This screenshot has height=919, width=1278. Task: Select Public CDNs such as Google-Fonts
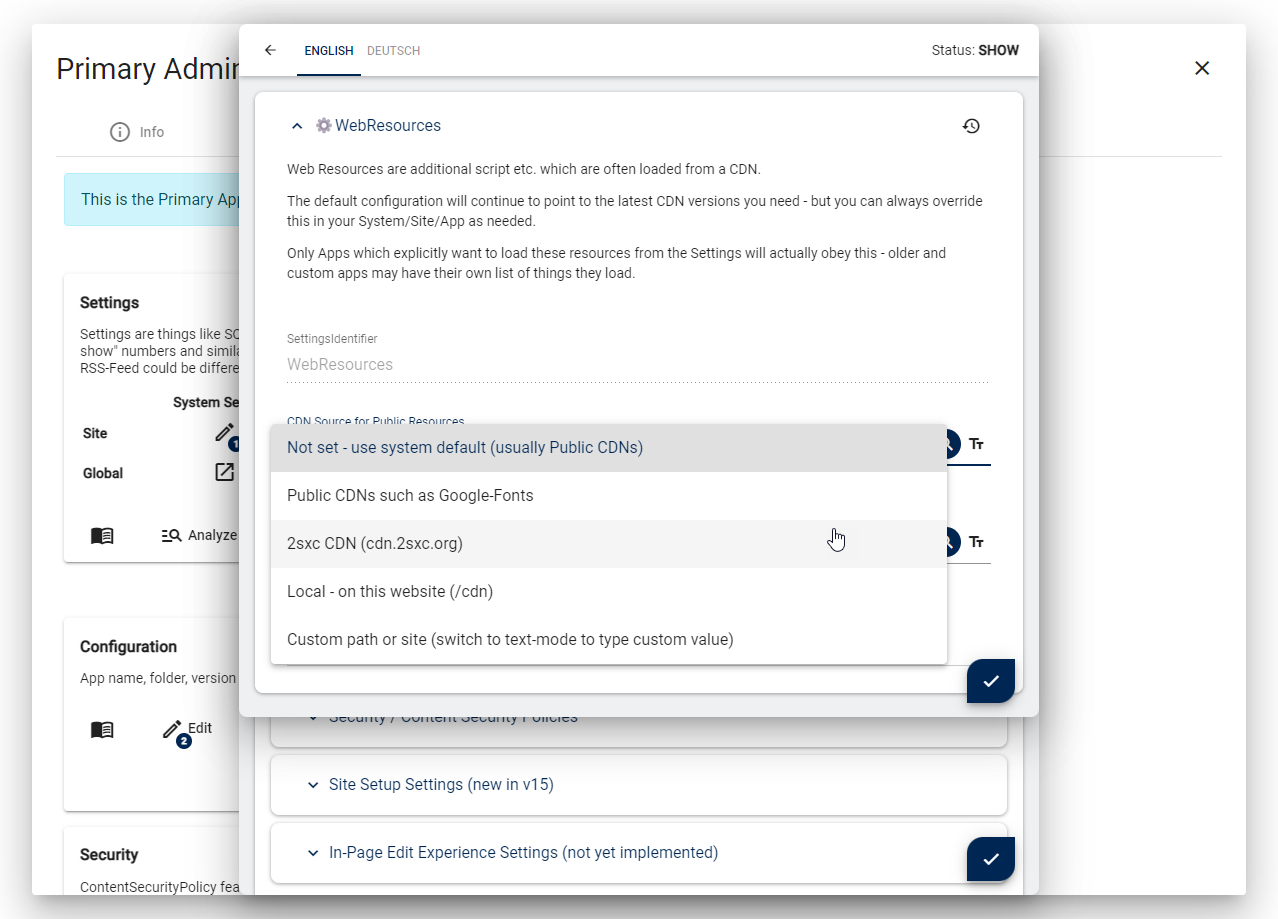410,496
